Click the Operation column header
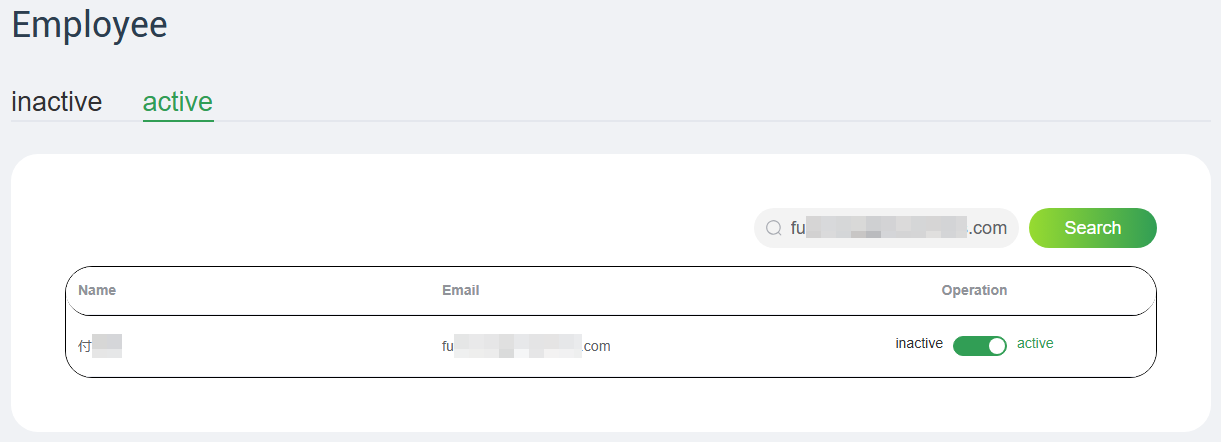The image size is (1221, 442). 974,291
